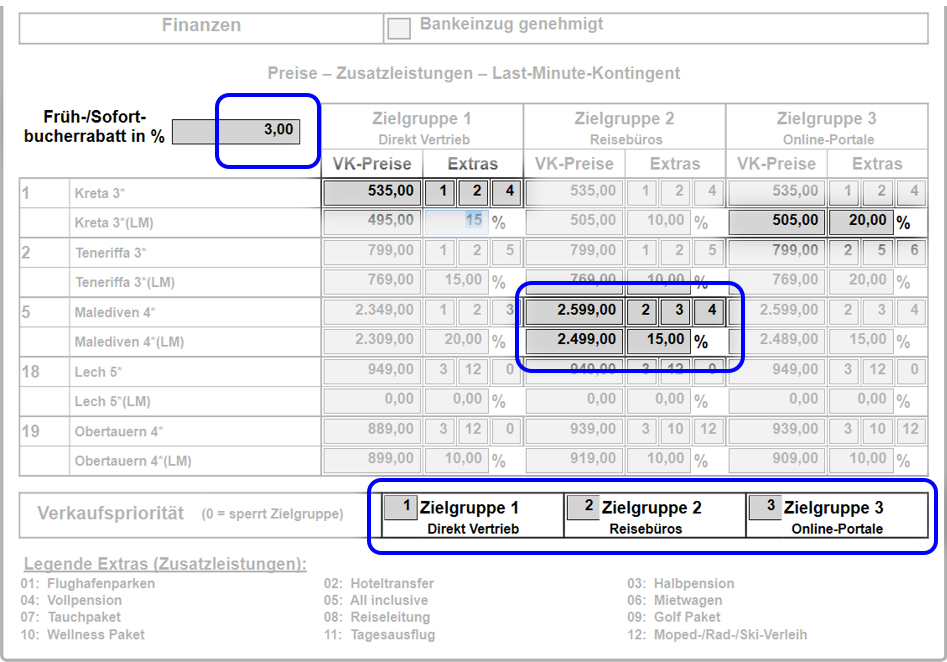Screen dimensions: 947x662
Task: Select Kreta 3* VK-Preis field for Zielgruppe 1
Action: [x=372, y=192]
